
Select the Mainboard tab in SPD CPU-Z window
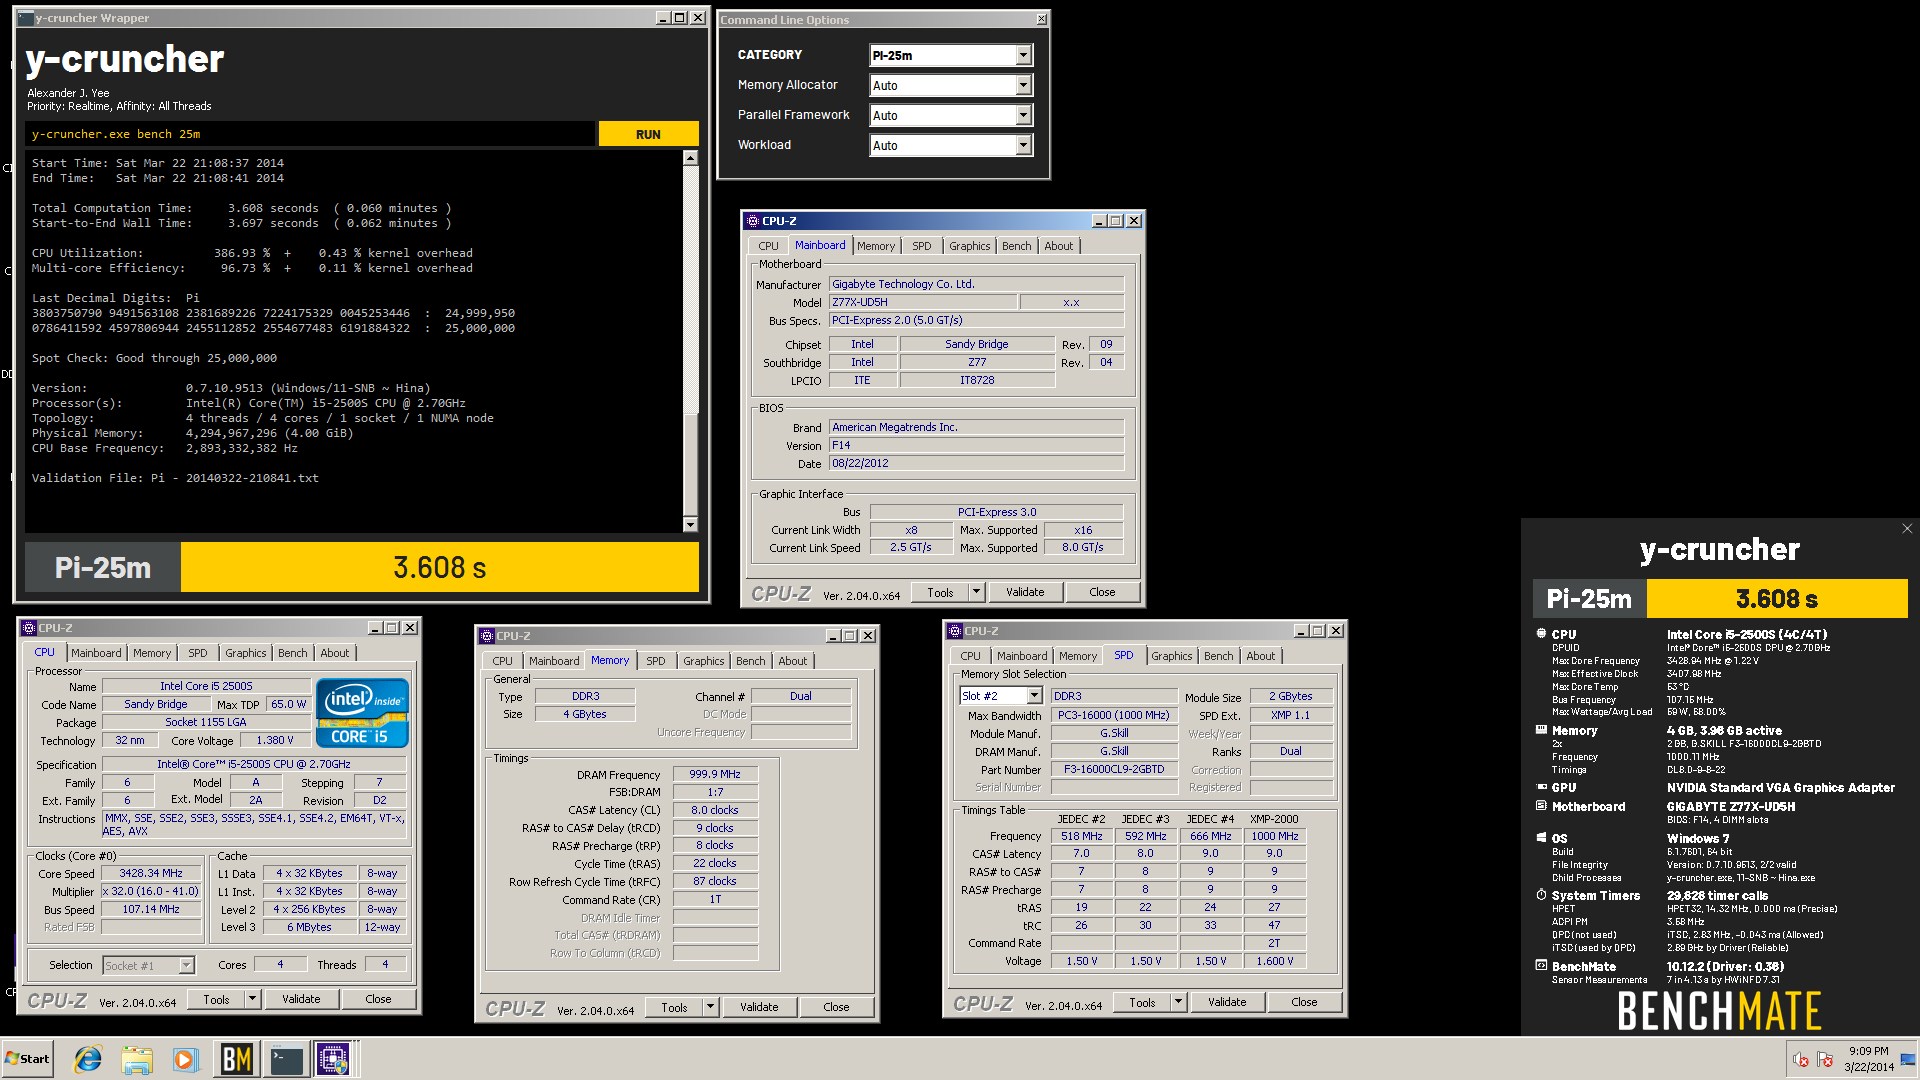click(1021, 656)
